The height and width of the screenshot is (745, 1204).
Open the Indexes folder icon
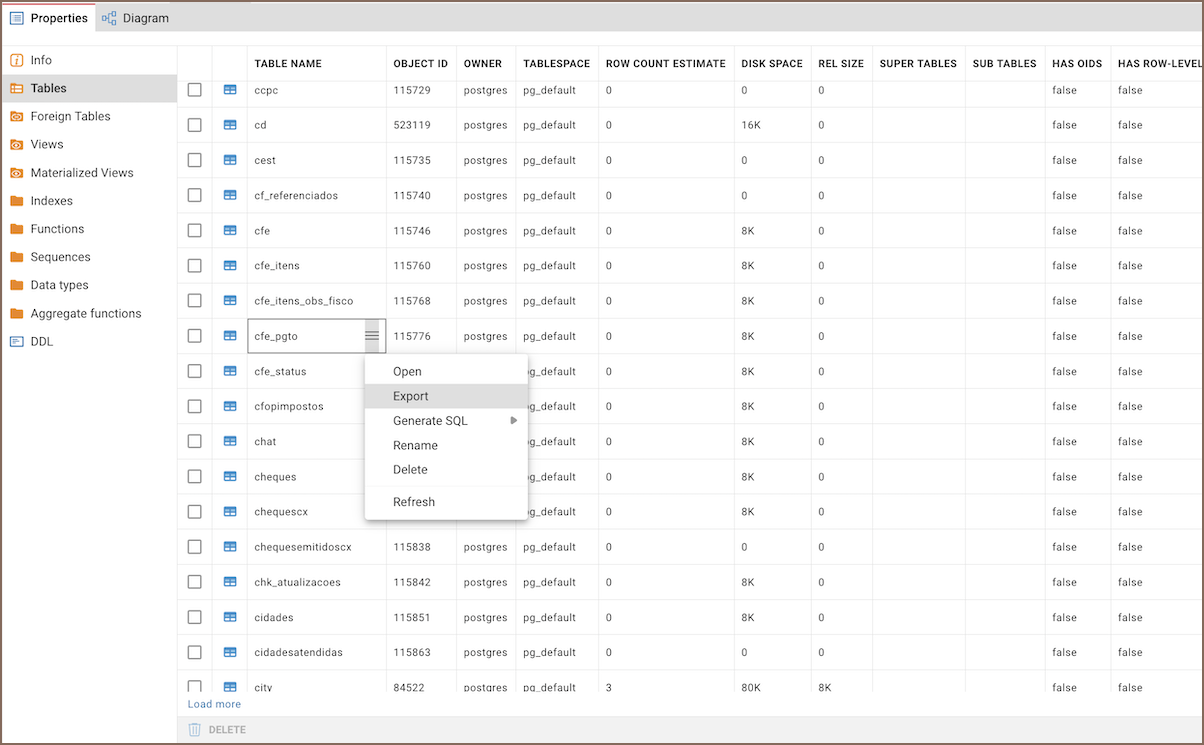16,201
